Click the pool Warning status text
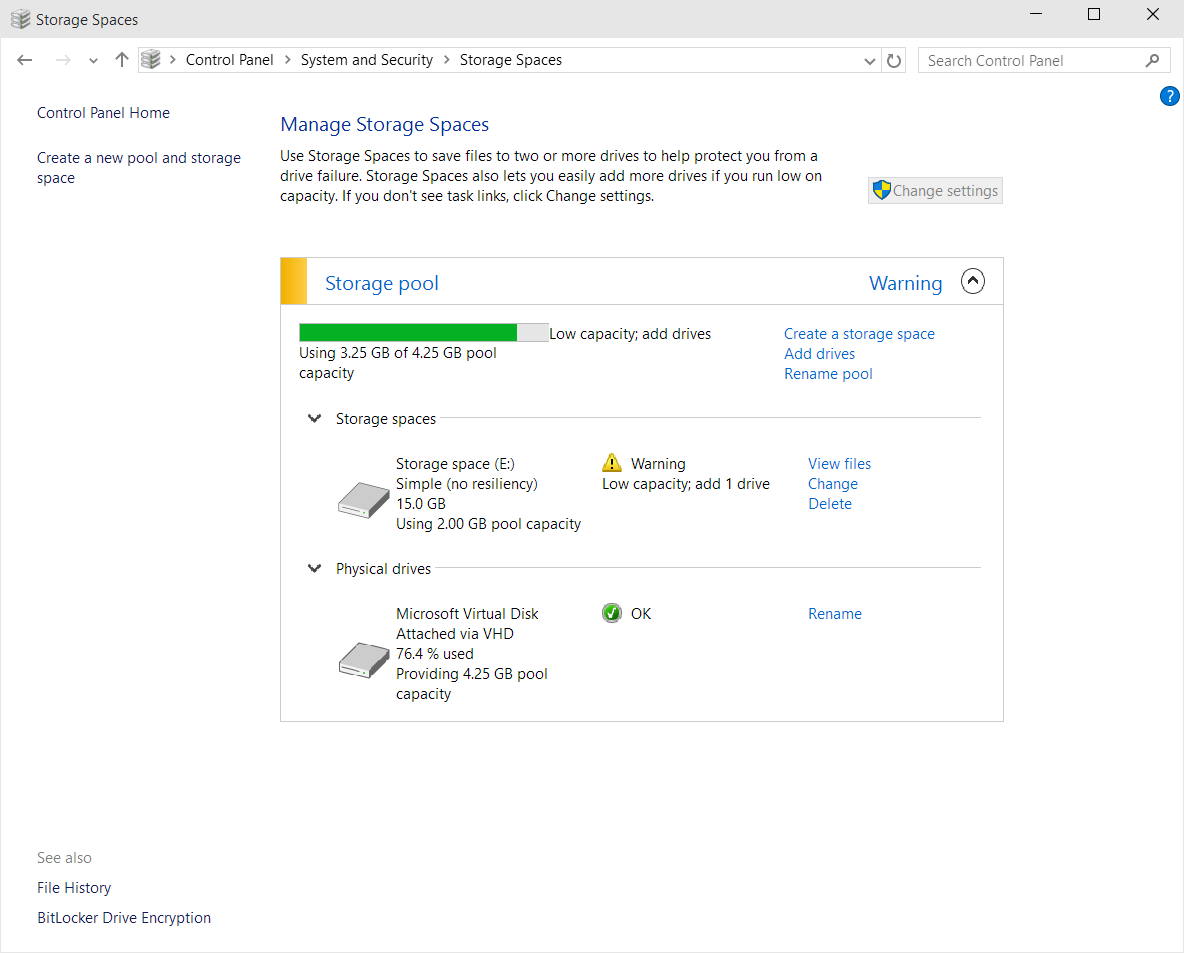This screenshot has width=1184, height=953. (x=905, y=283)
